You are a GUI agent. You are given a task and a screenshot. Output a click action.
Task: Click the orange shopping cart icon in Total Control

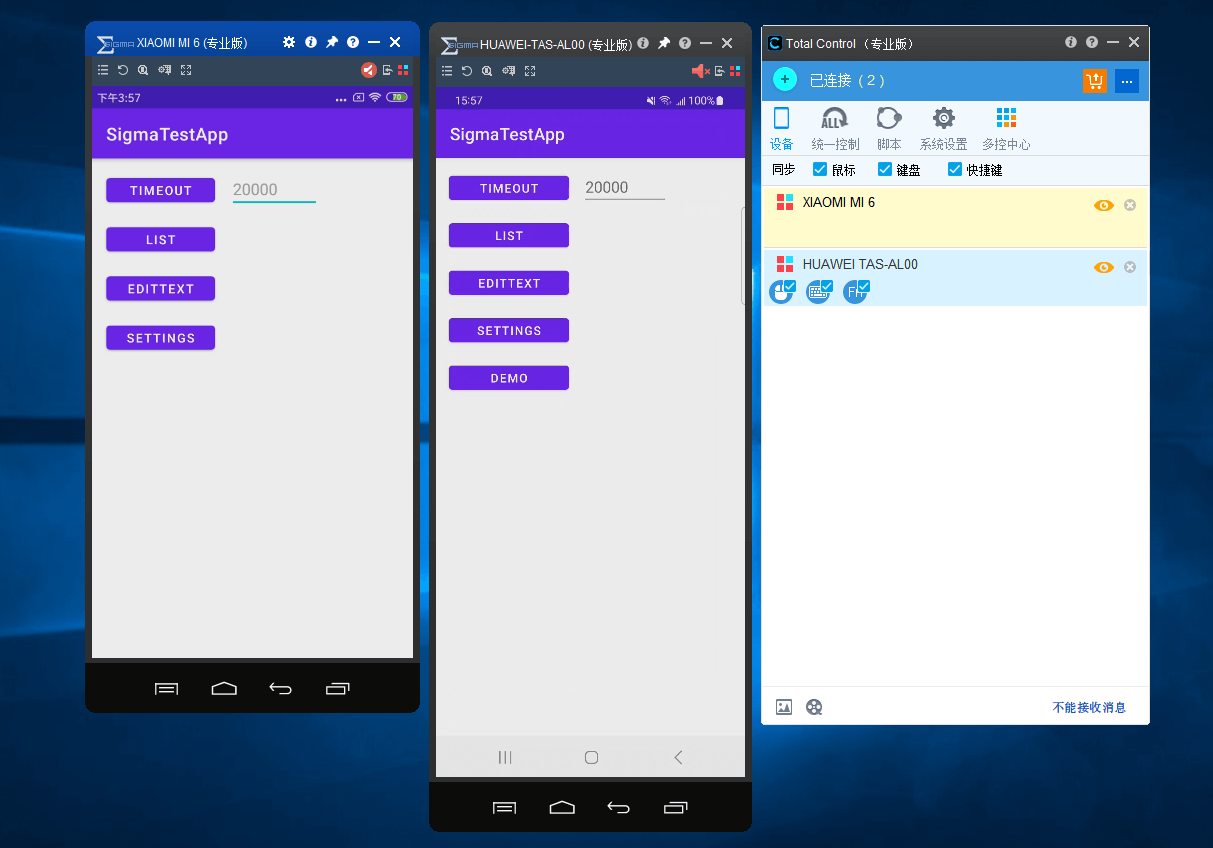click(x=1095, y=81)
